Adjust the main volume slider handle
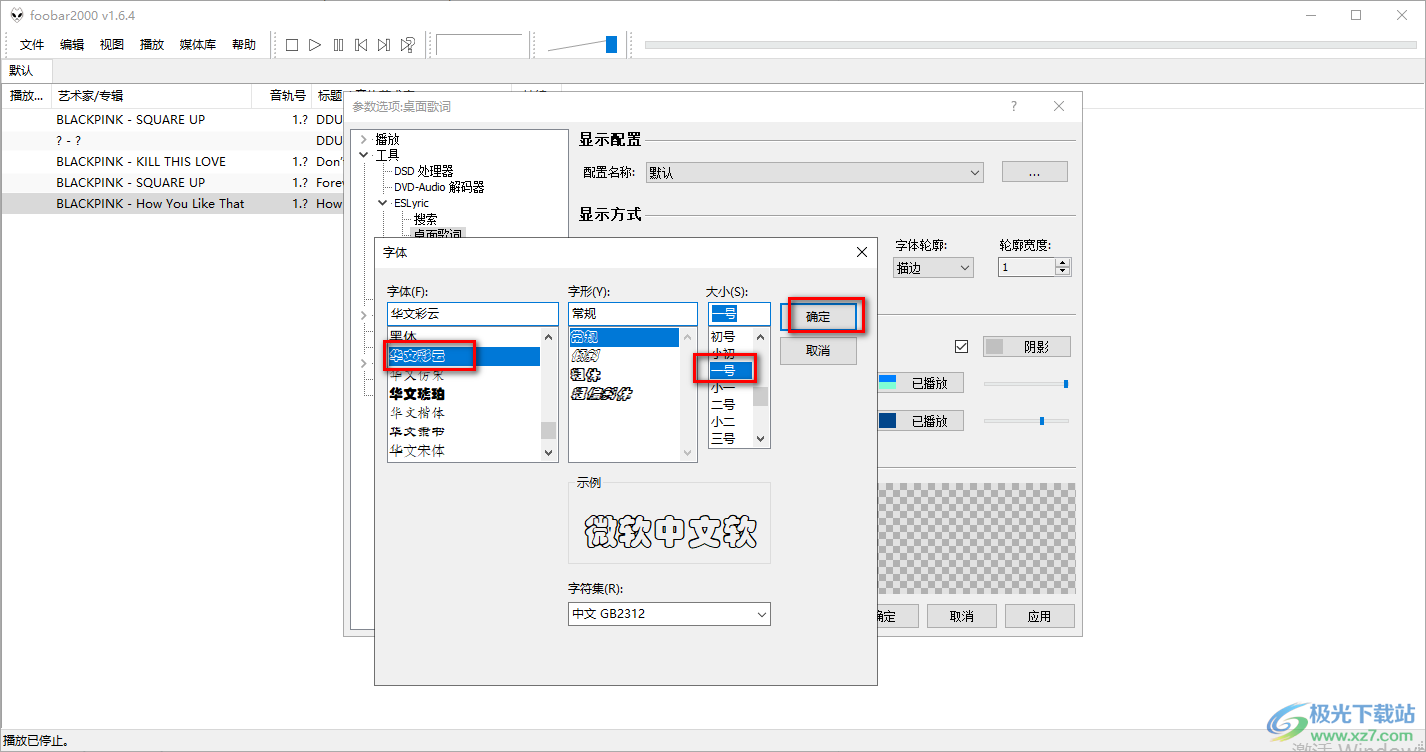 click(611, 44)
